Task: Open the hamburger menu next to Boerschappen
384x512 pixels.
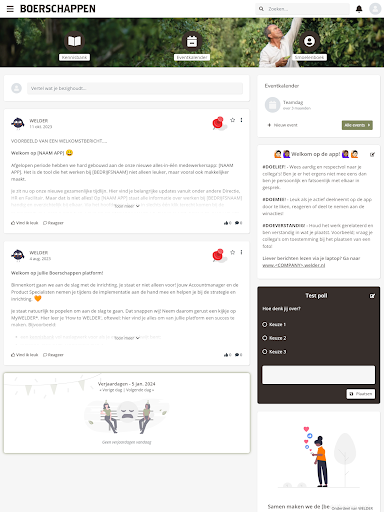Action: (10, 9)
